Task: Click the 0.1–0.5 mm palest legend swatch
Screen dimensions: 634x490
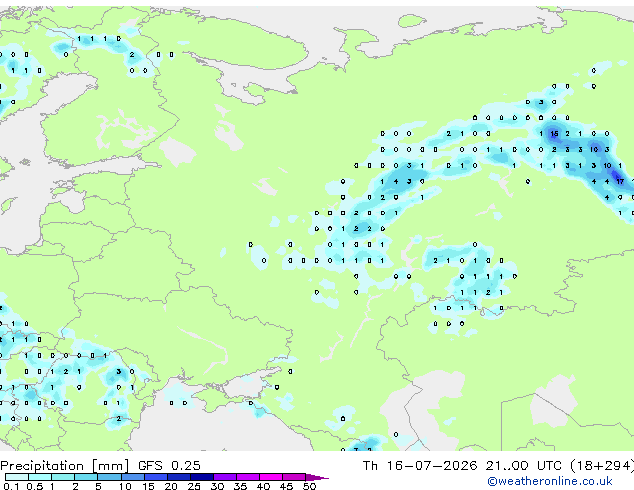Action: click(x=17, y=477)
